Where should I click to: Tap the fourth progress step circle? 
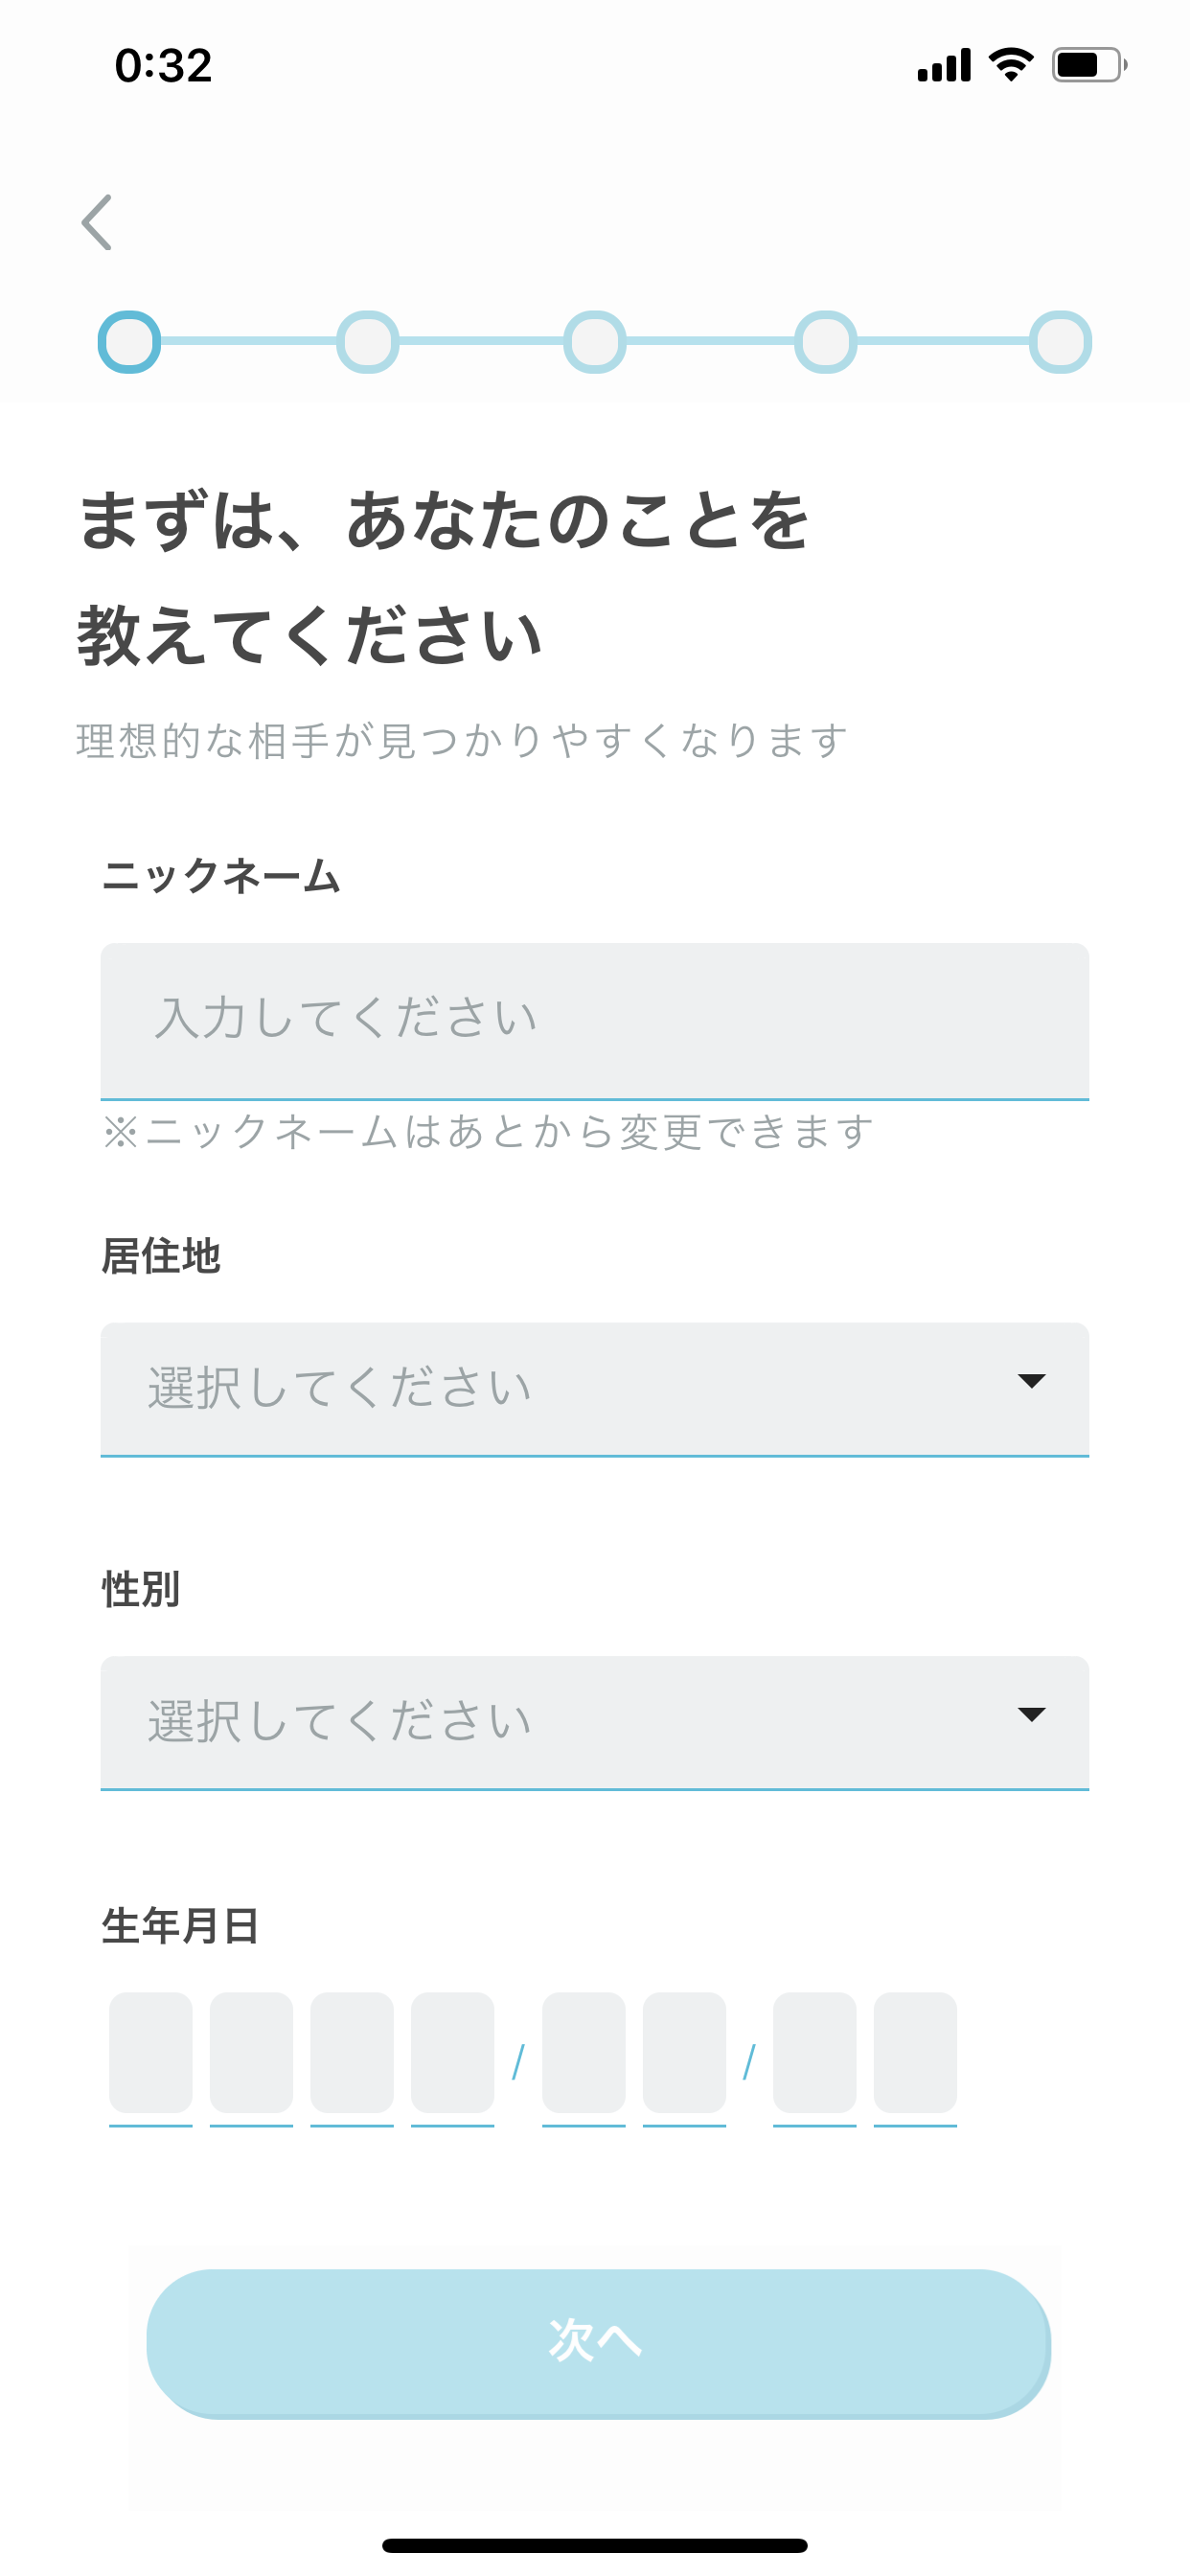[x=823, y=343]
